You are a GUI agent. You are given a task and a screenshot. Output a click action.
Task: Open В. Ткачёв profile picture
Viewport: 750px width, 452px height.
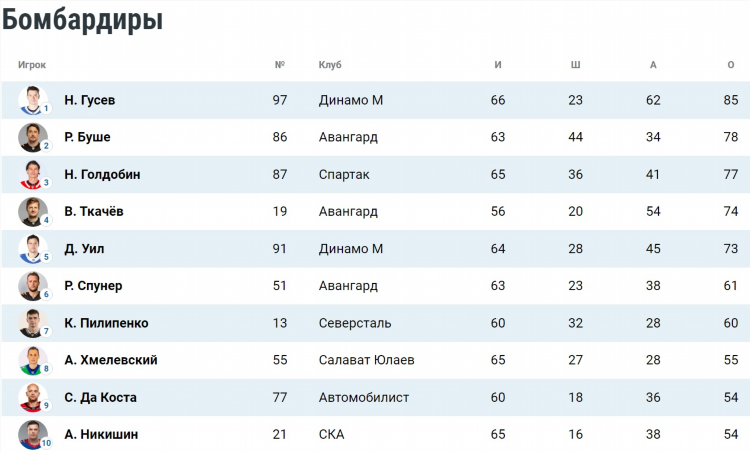click(x=33, y=212)
